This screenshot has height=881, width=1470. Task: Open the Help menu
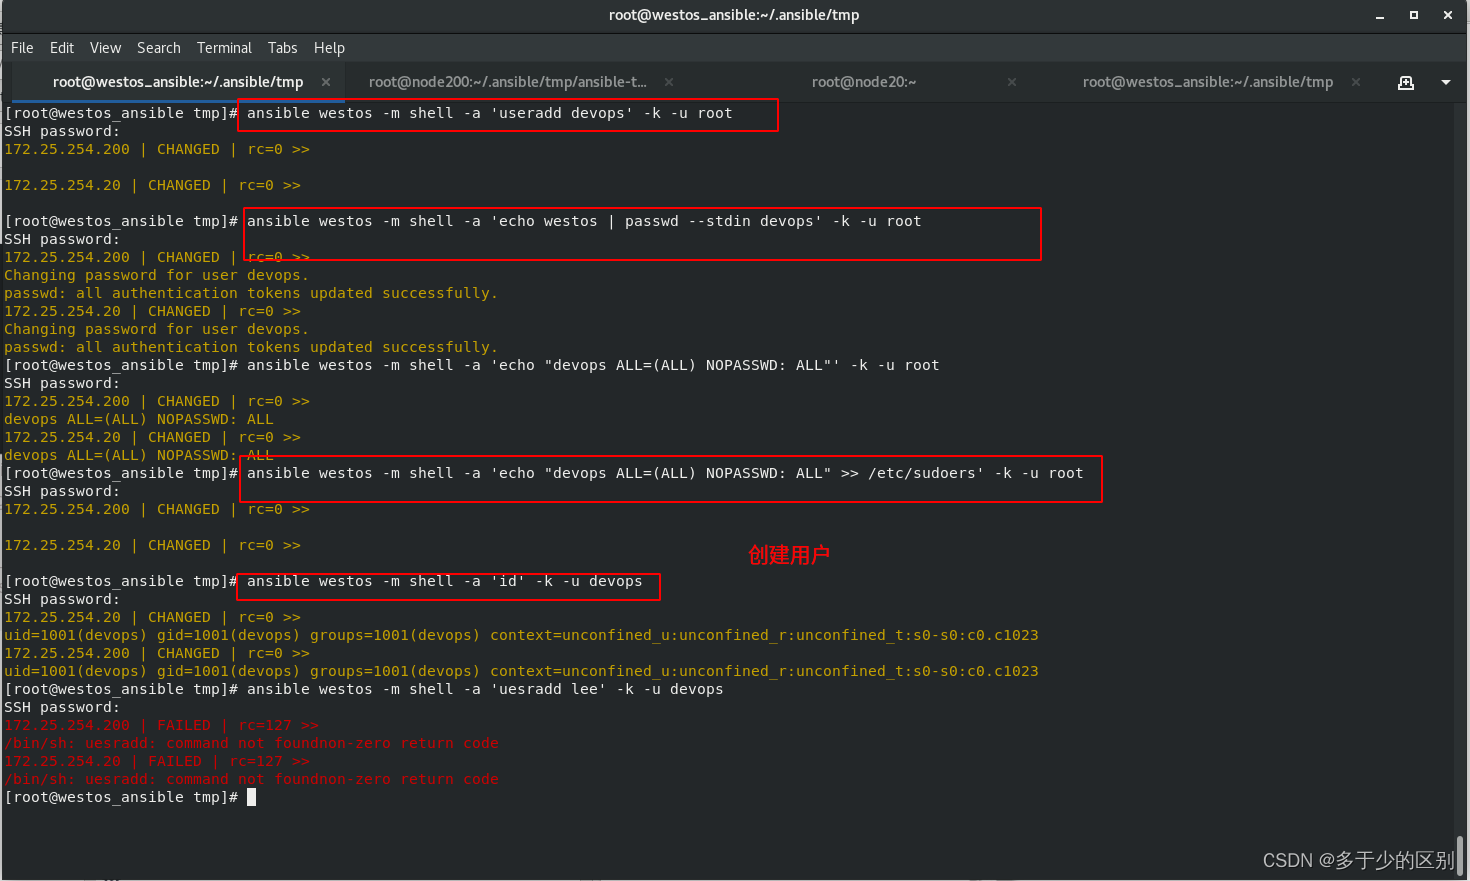[x=329, y=48]
